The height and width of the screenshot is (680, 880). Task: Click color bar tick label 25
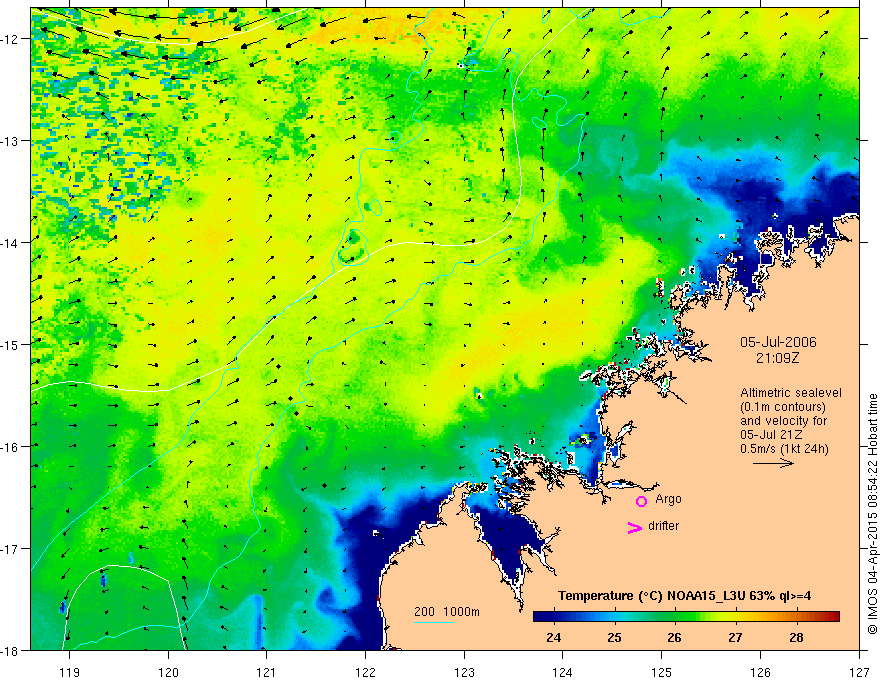pyautogui.click(x=614, y=637)
